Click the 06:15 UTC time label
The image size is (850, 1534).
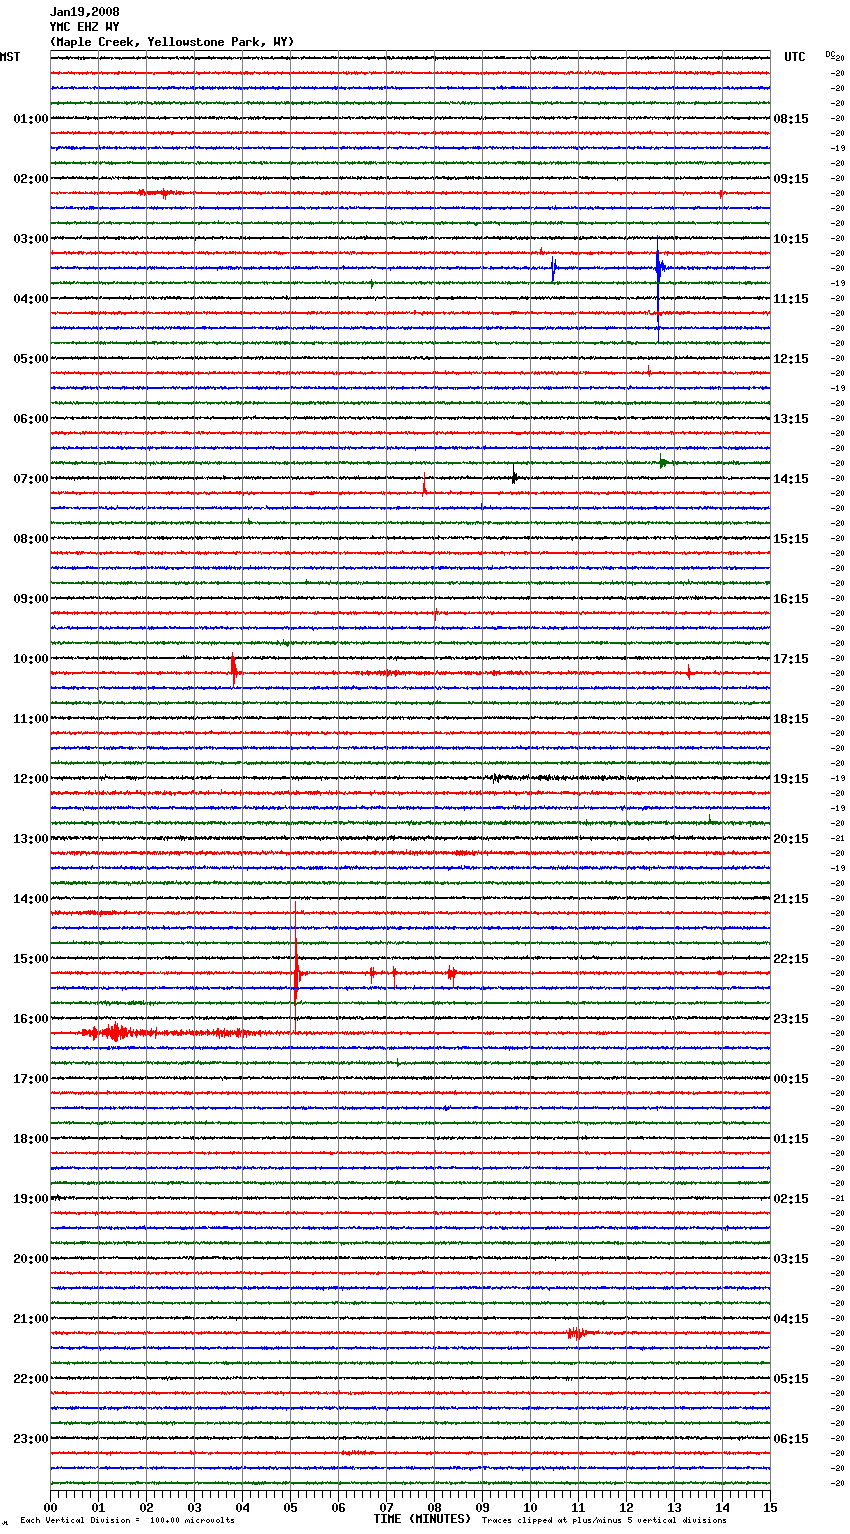click(791, 1439)
